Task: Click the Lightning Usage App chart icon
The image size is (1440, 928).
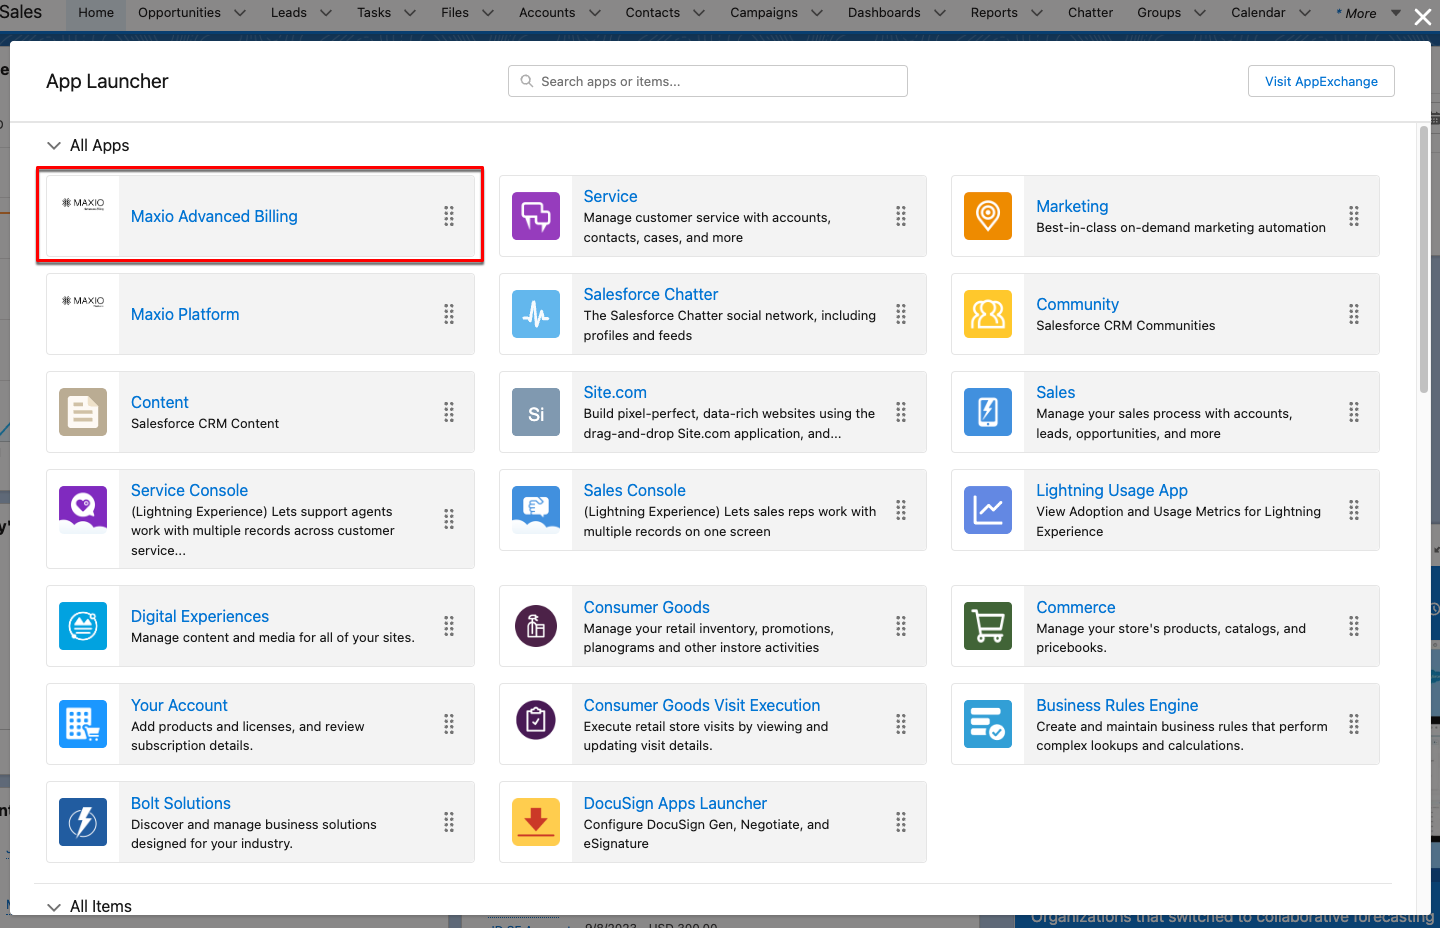Action: 988,510
